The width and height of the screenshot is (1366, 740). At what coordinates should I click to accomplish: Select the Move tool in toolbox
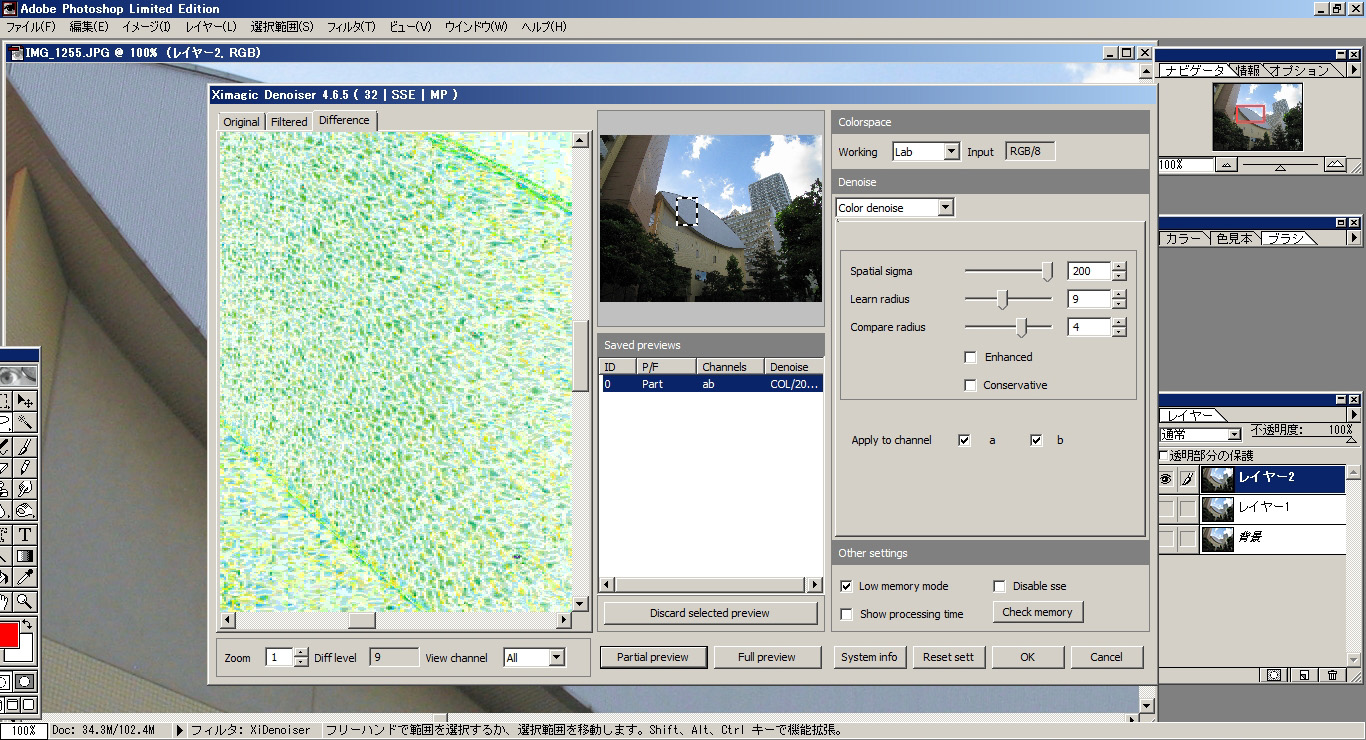click(25, 401)
